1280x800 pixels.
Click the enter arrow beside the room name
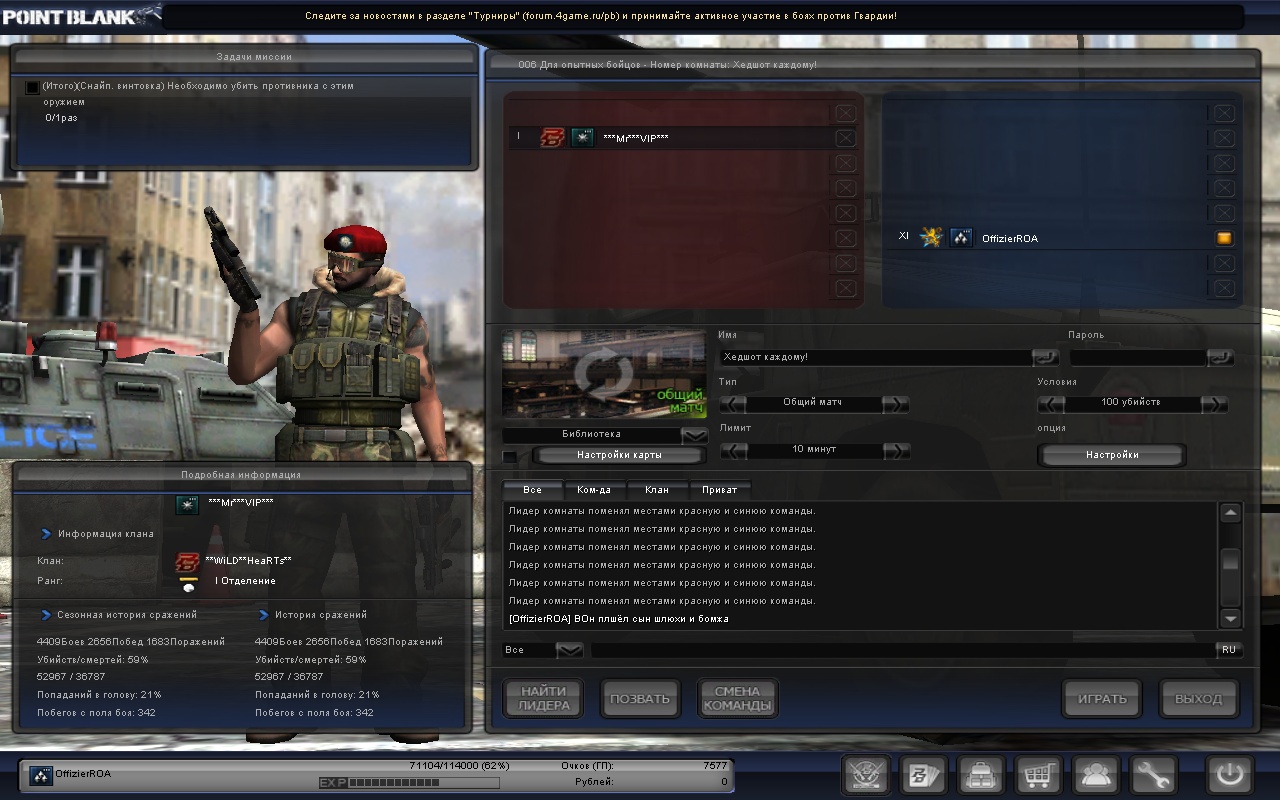coord(1045,357)
